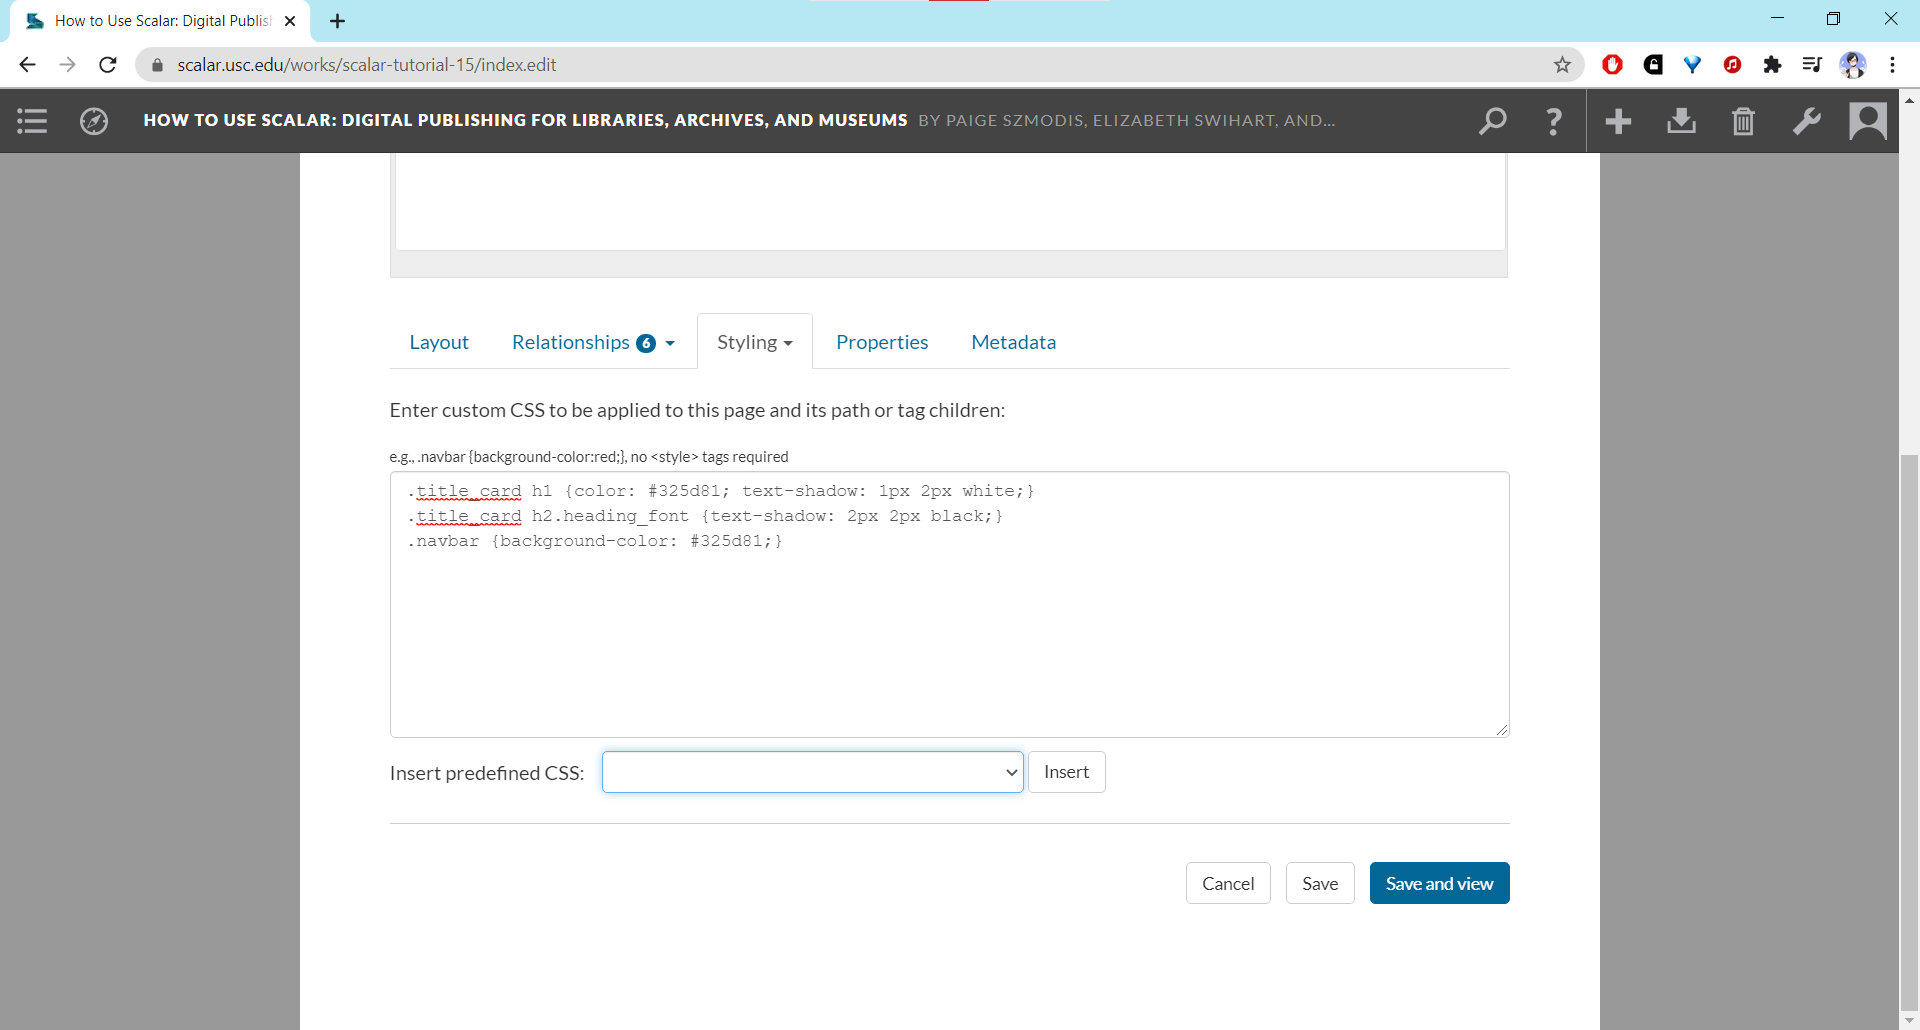Screen dimensions: 1920x1030
Task: Open the Relationships tab dropdown
Action: (x=593, y=342)
